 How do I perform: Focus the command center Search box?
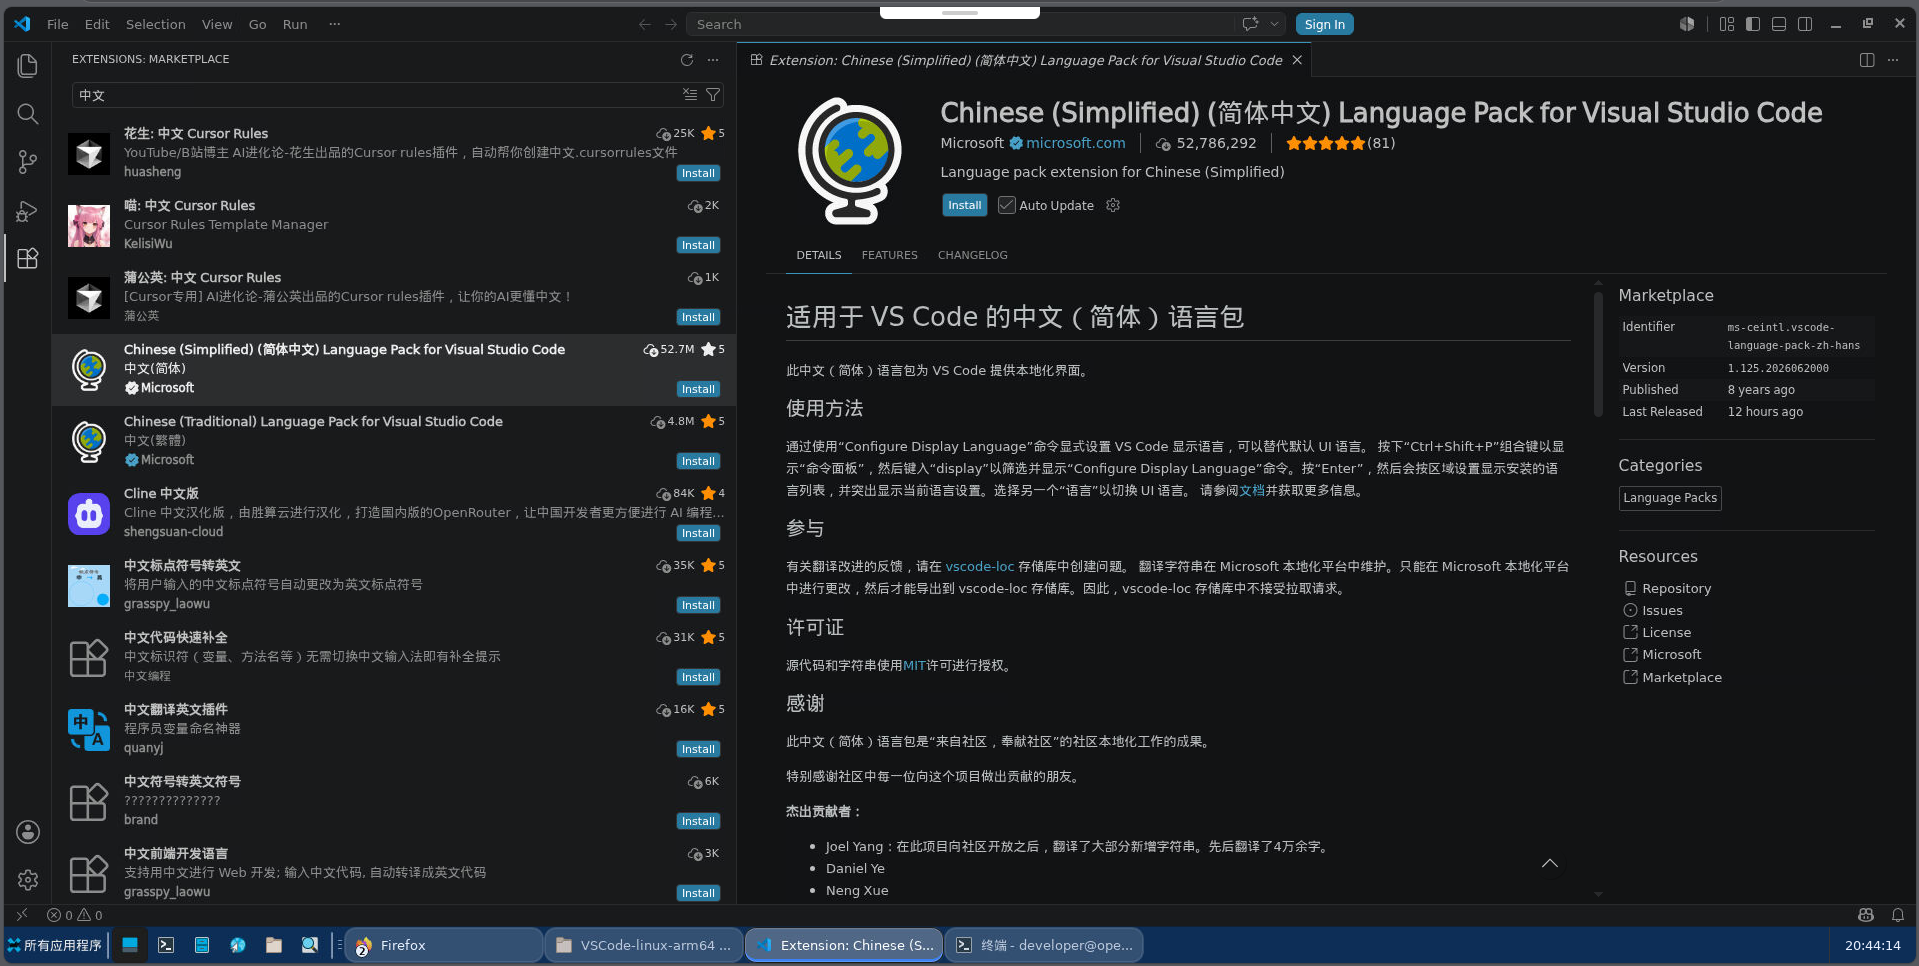pos(961,24)
